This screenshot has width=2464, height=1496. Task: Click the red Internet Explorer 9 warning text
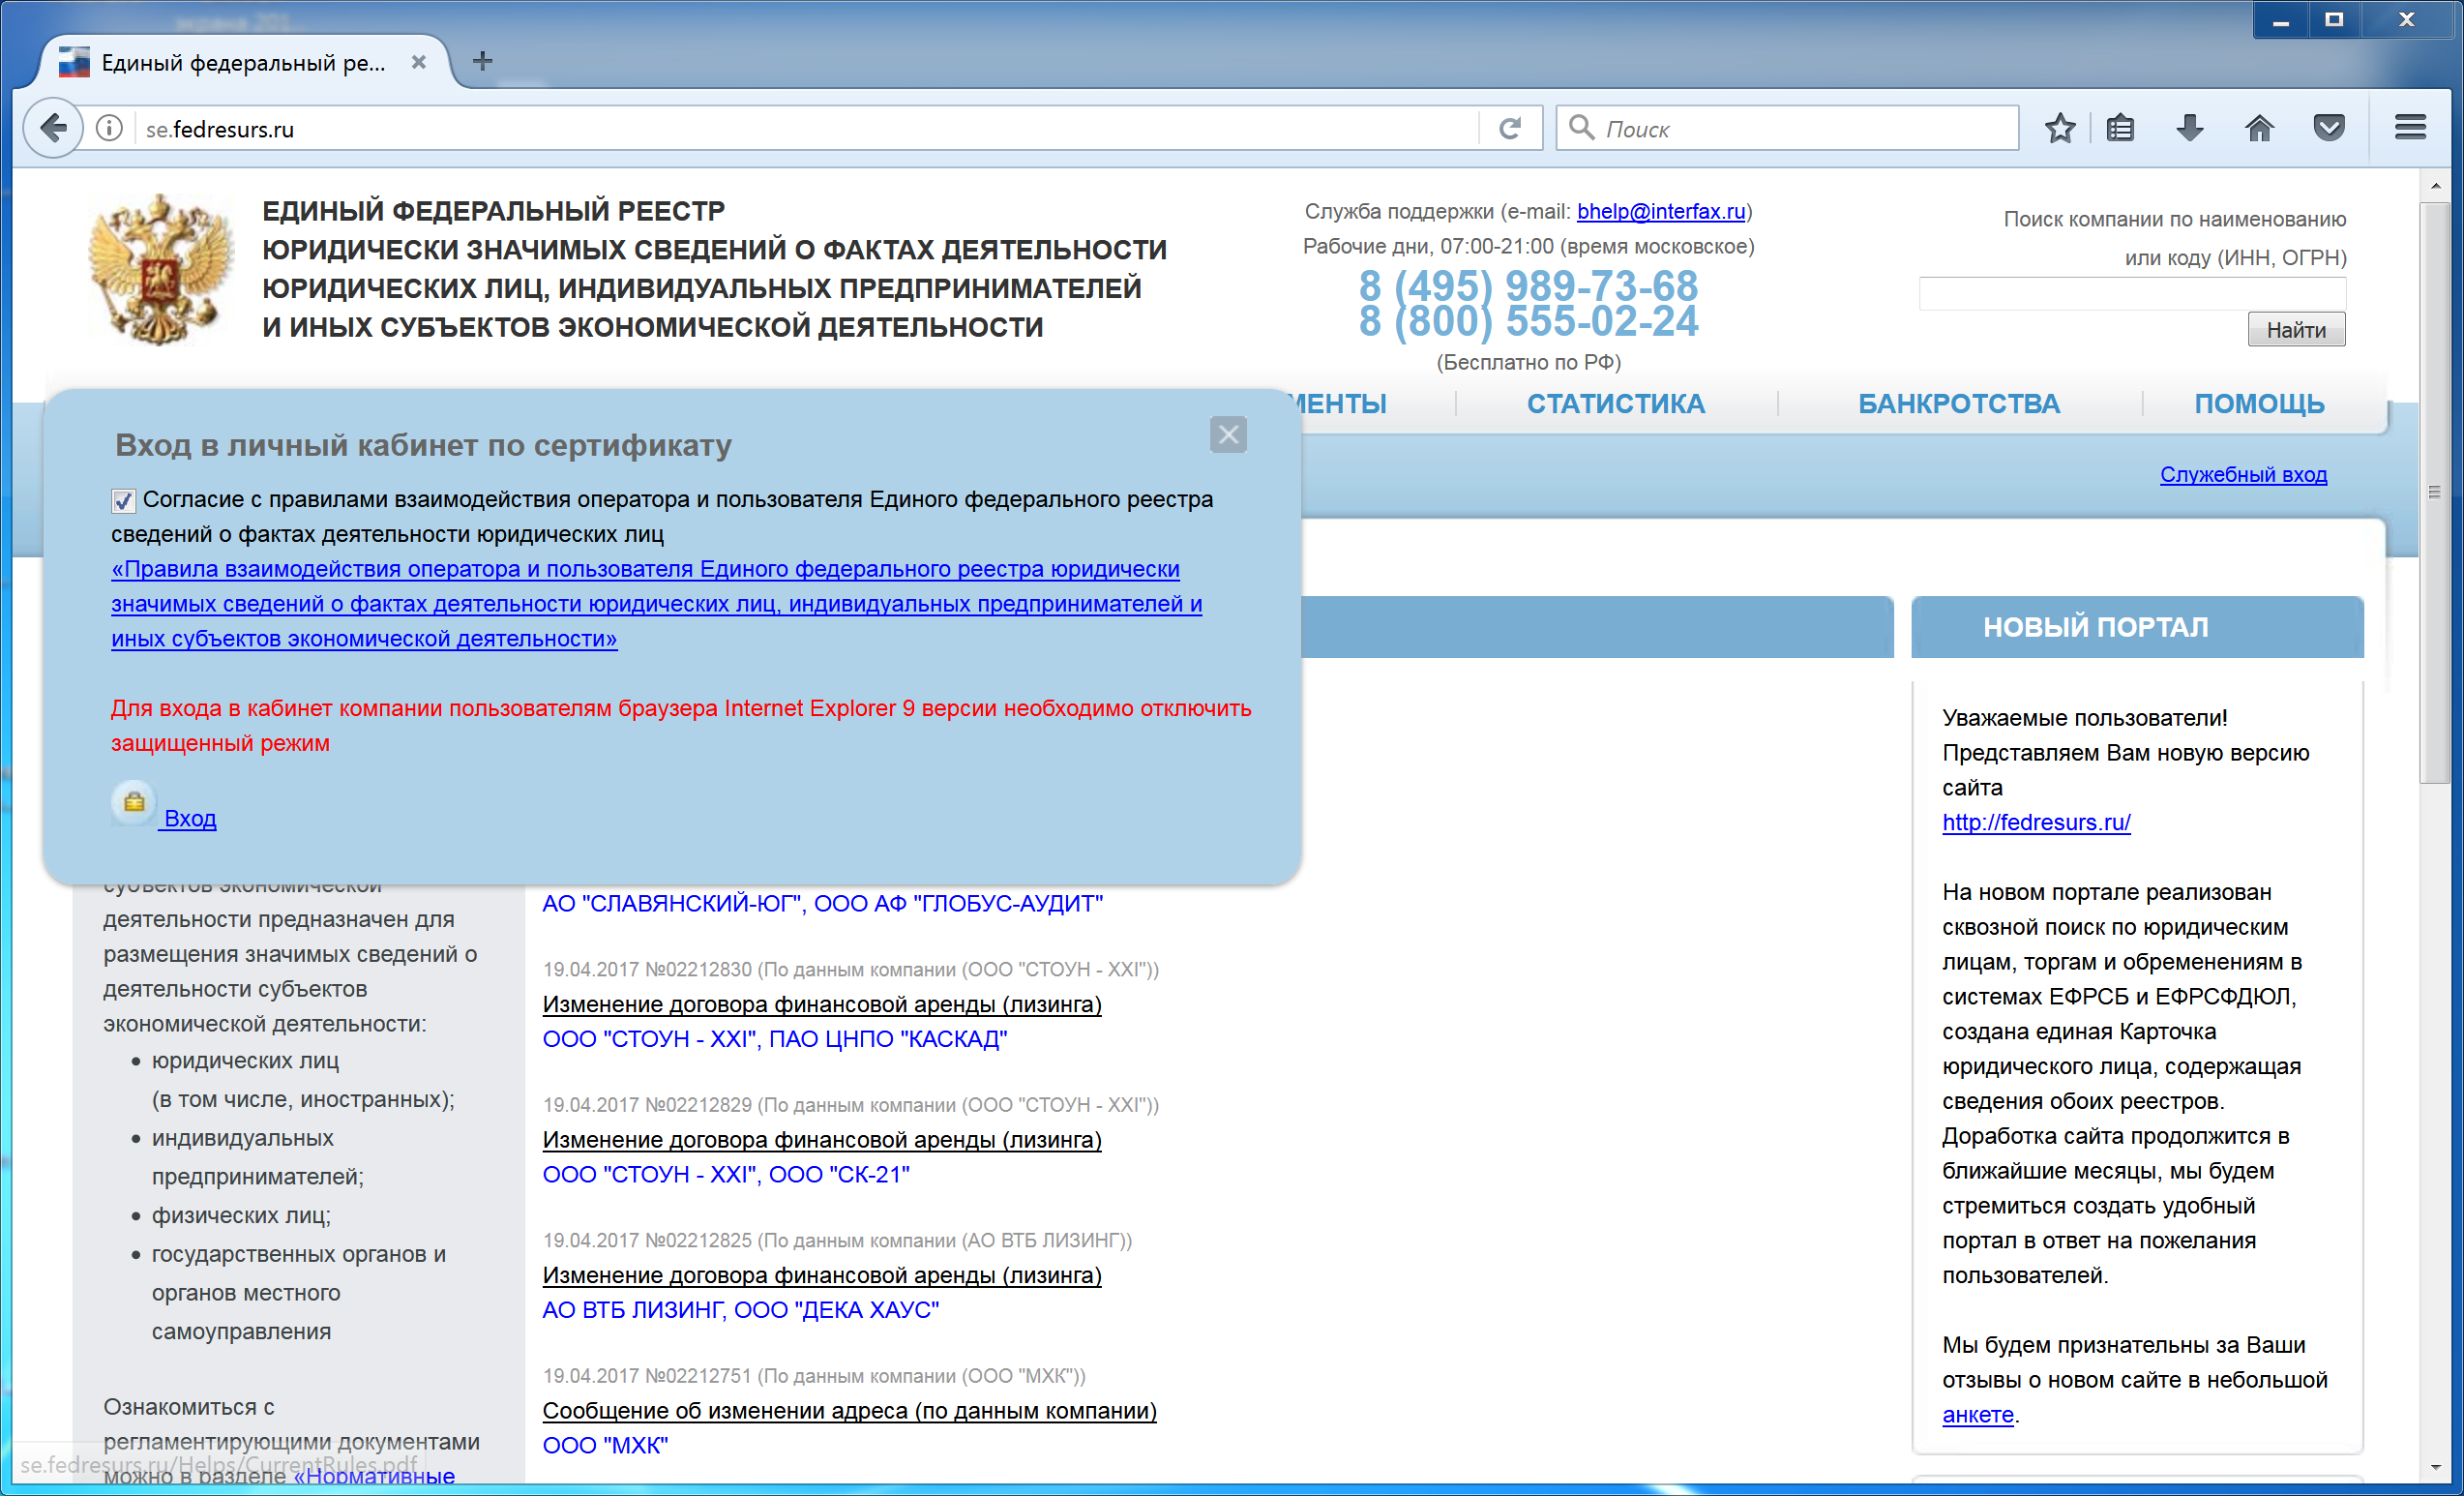(x=680, y=725)
